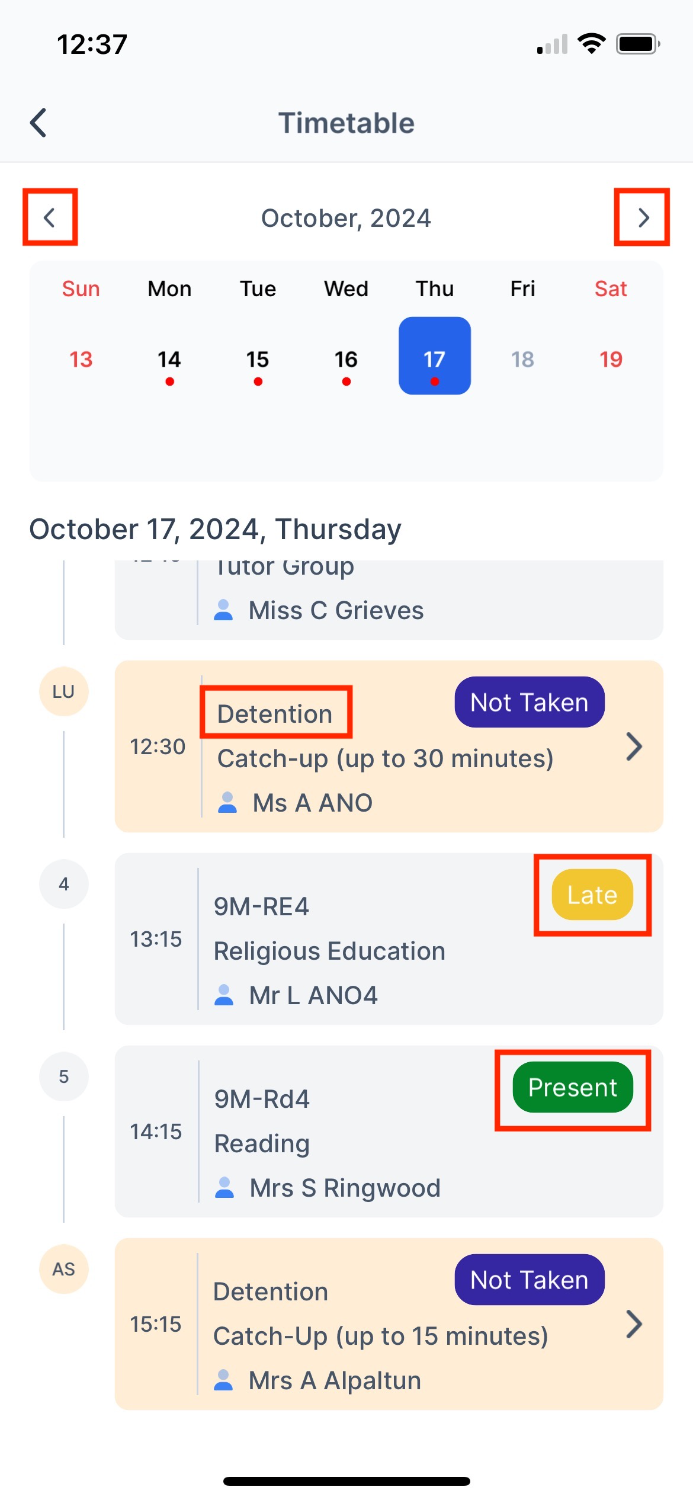Go to previous month with left chevron
Viewport: 693px width, 1500px height.
[x=50, y=218]
